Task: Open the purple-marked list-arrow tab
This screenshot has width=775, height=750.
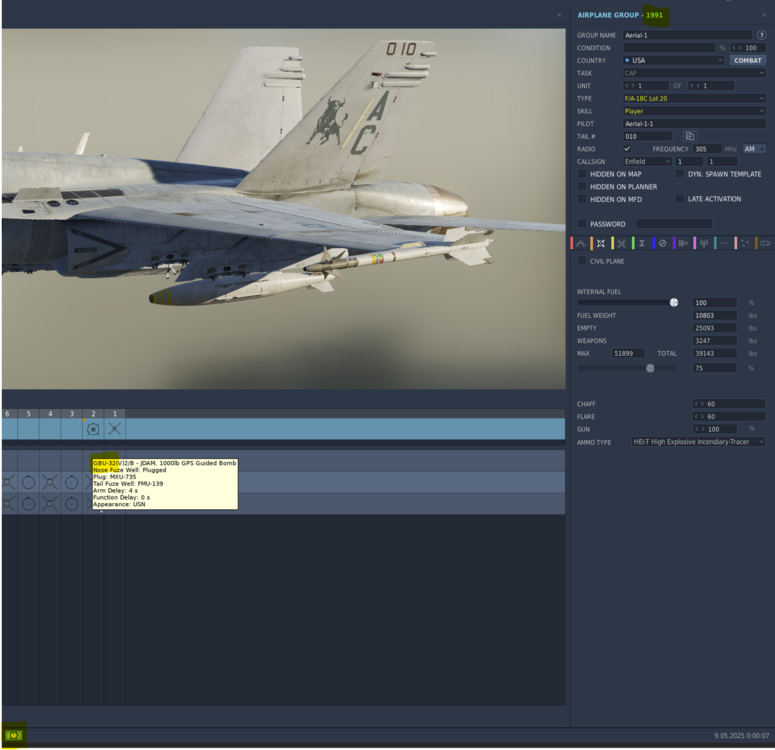Action: tap(683, 243)
